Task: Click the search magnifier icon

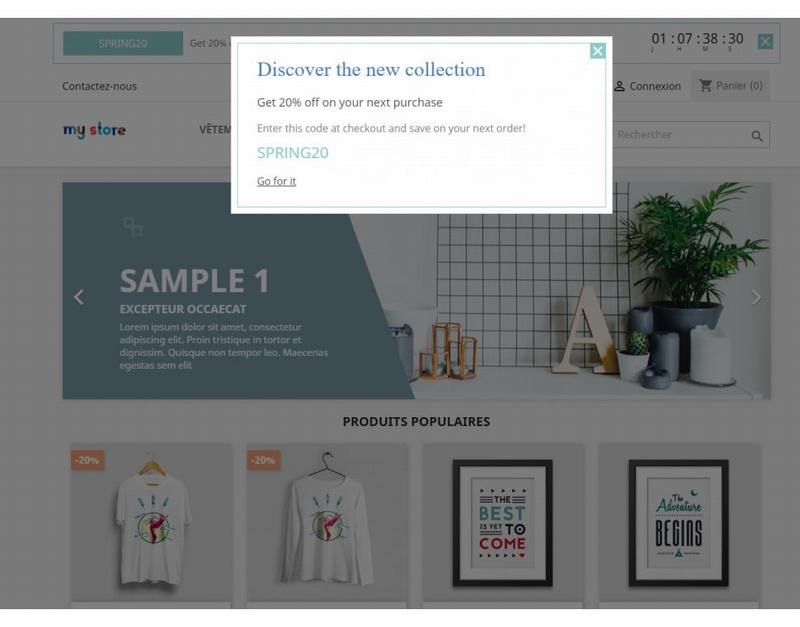Action: [757, 136]
